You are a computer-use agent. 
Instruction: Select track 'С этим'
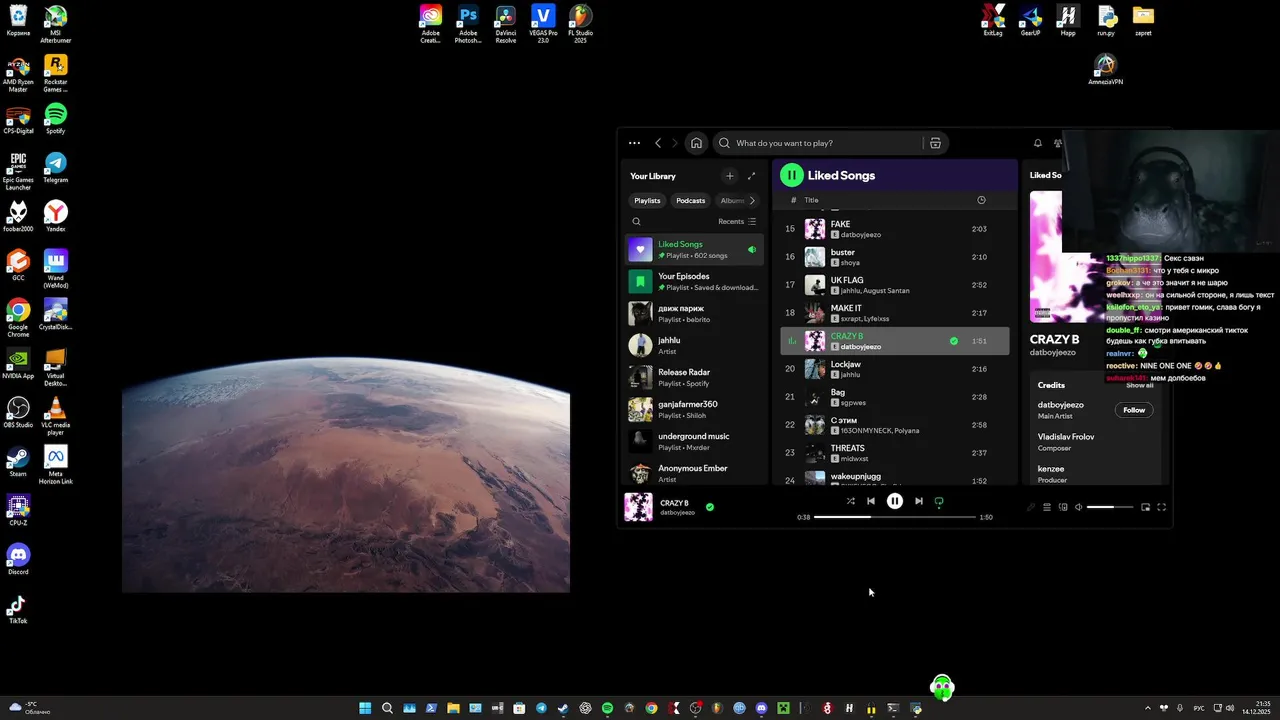(x=895, y=425)
